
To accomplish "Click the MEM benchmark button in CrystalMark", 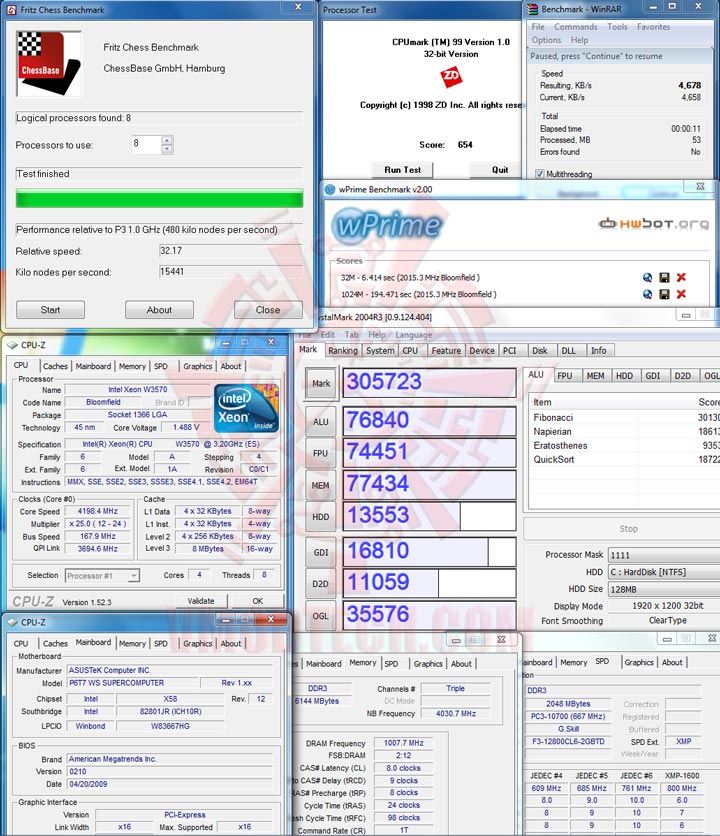I will (x=321, y=486).
